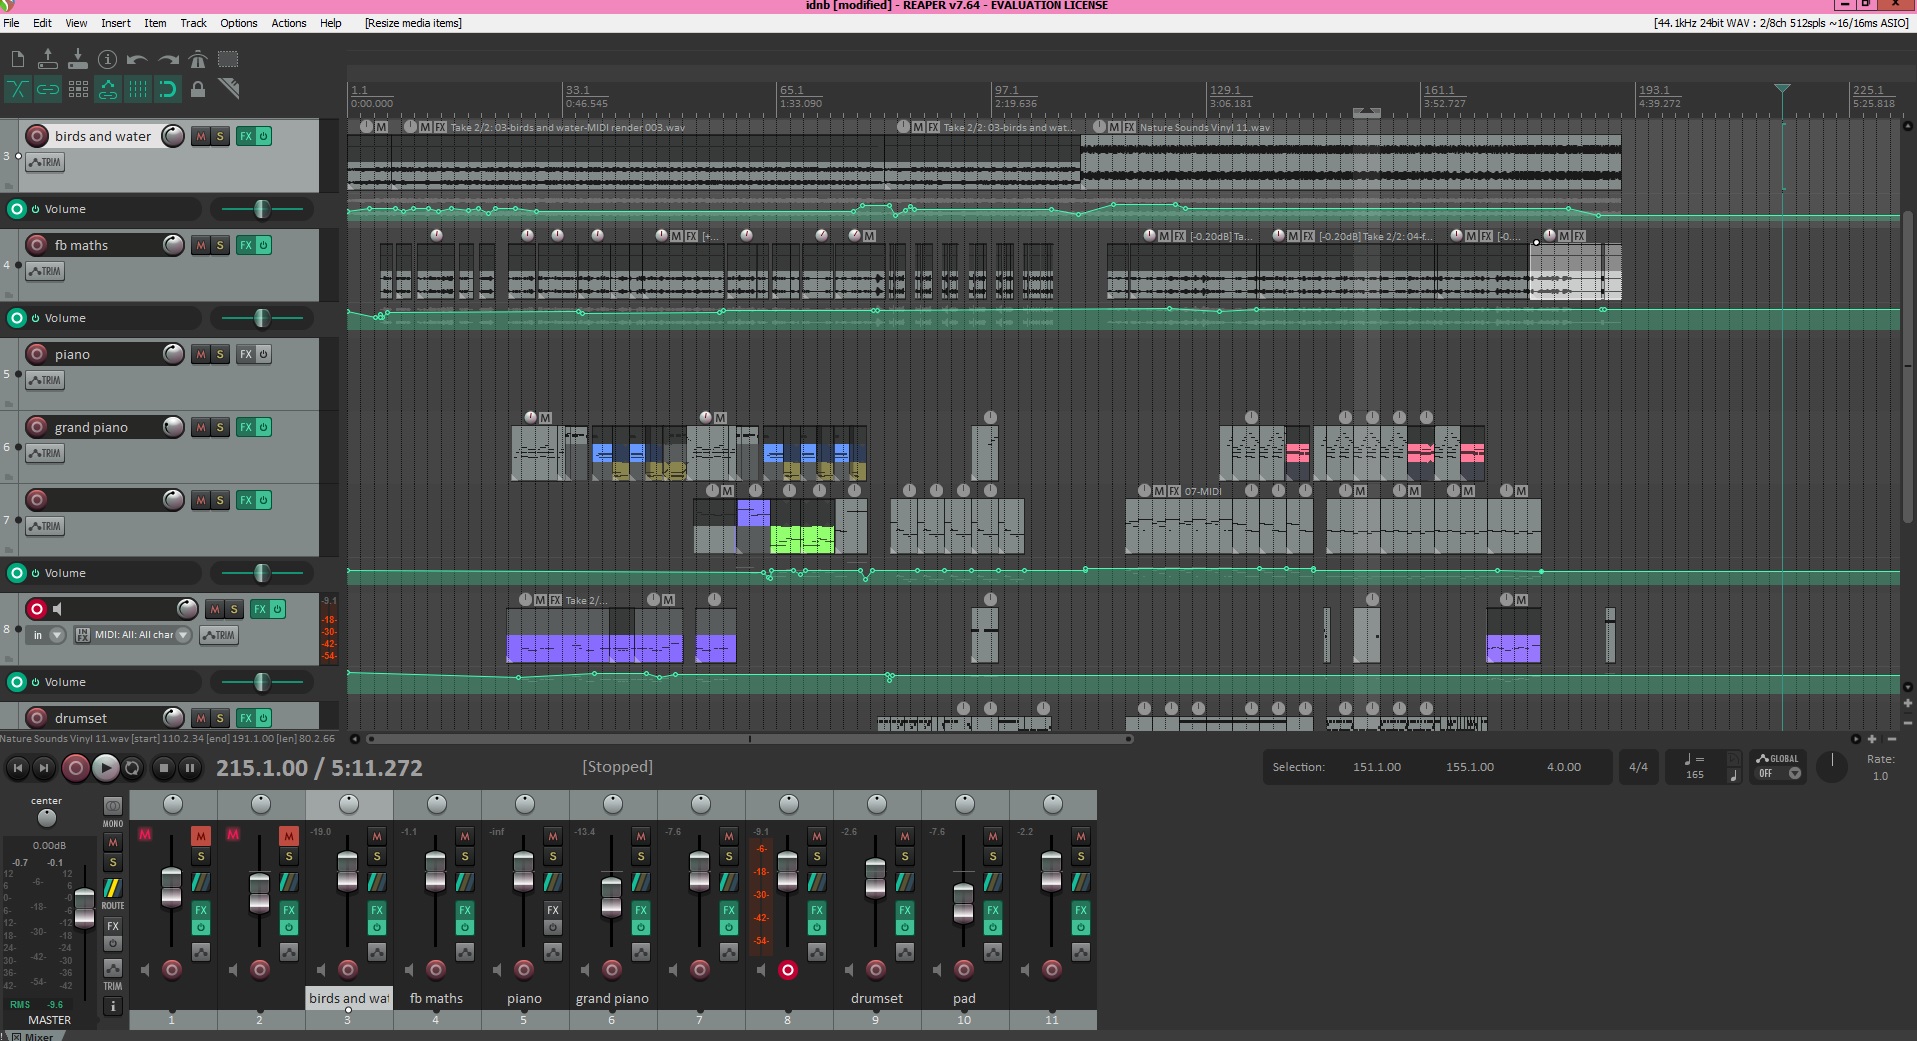Click the audio device info in the menu bar
1917x1041 pixels.
tap(1781, 23)
